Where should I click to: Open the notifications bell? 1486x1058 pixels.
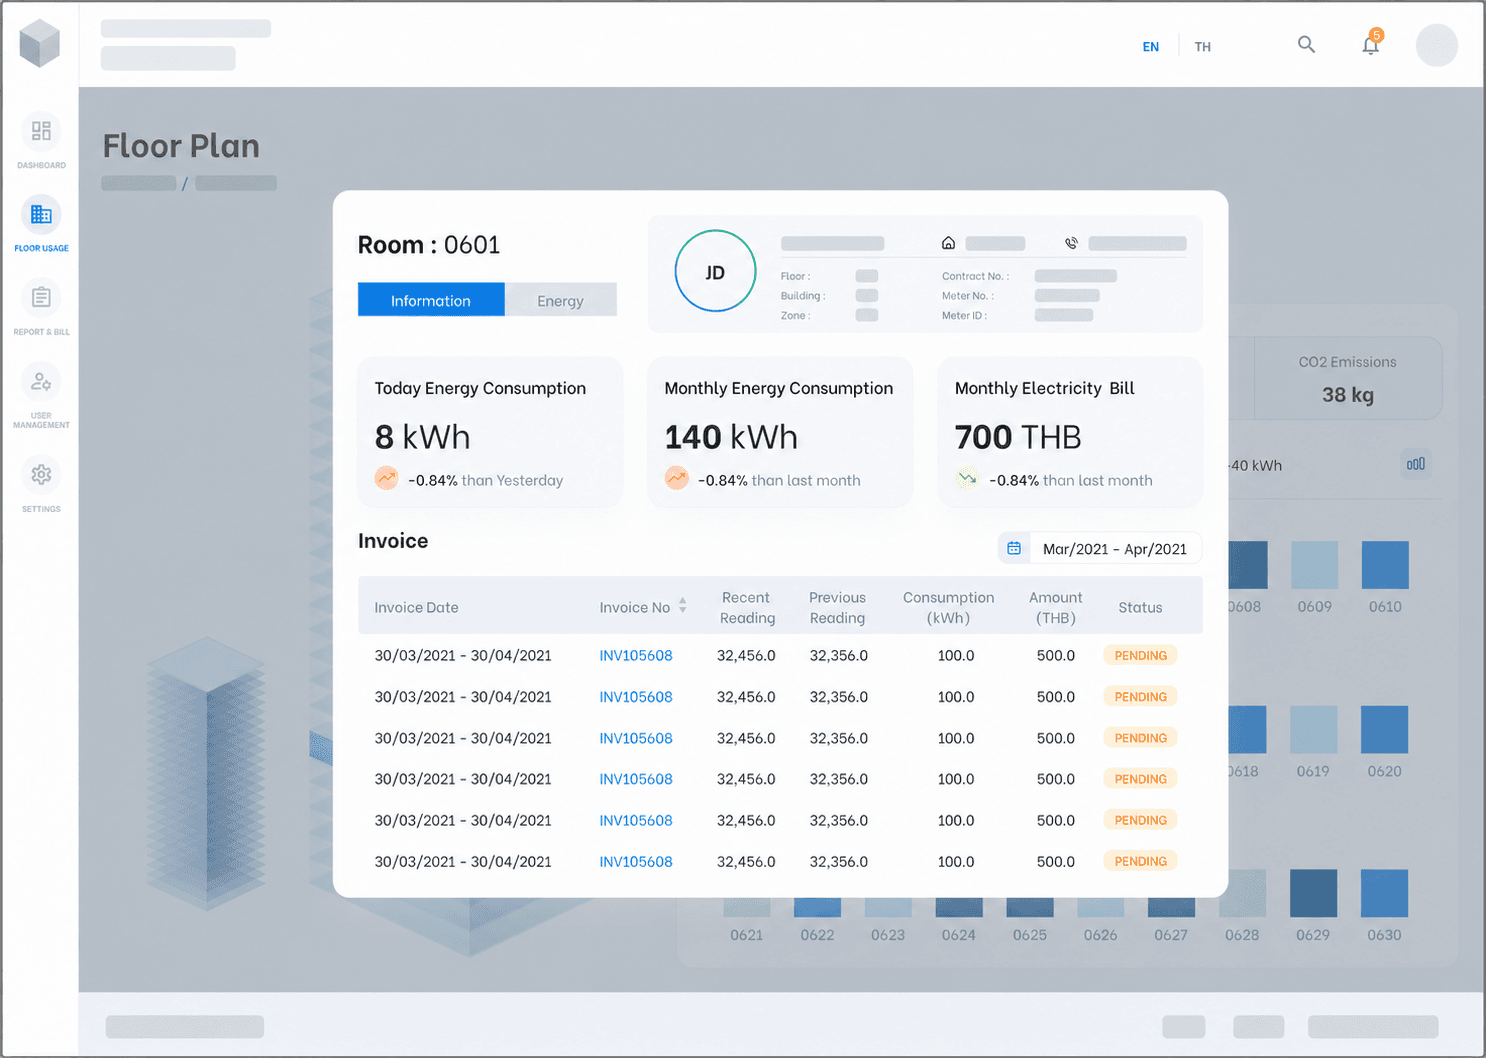click(1371, 44)
